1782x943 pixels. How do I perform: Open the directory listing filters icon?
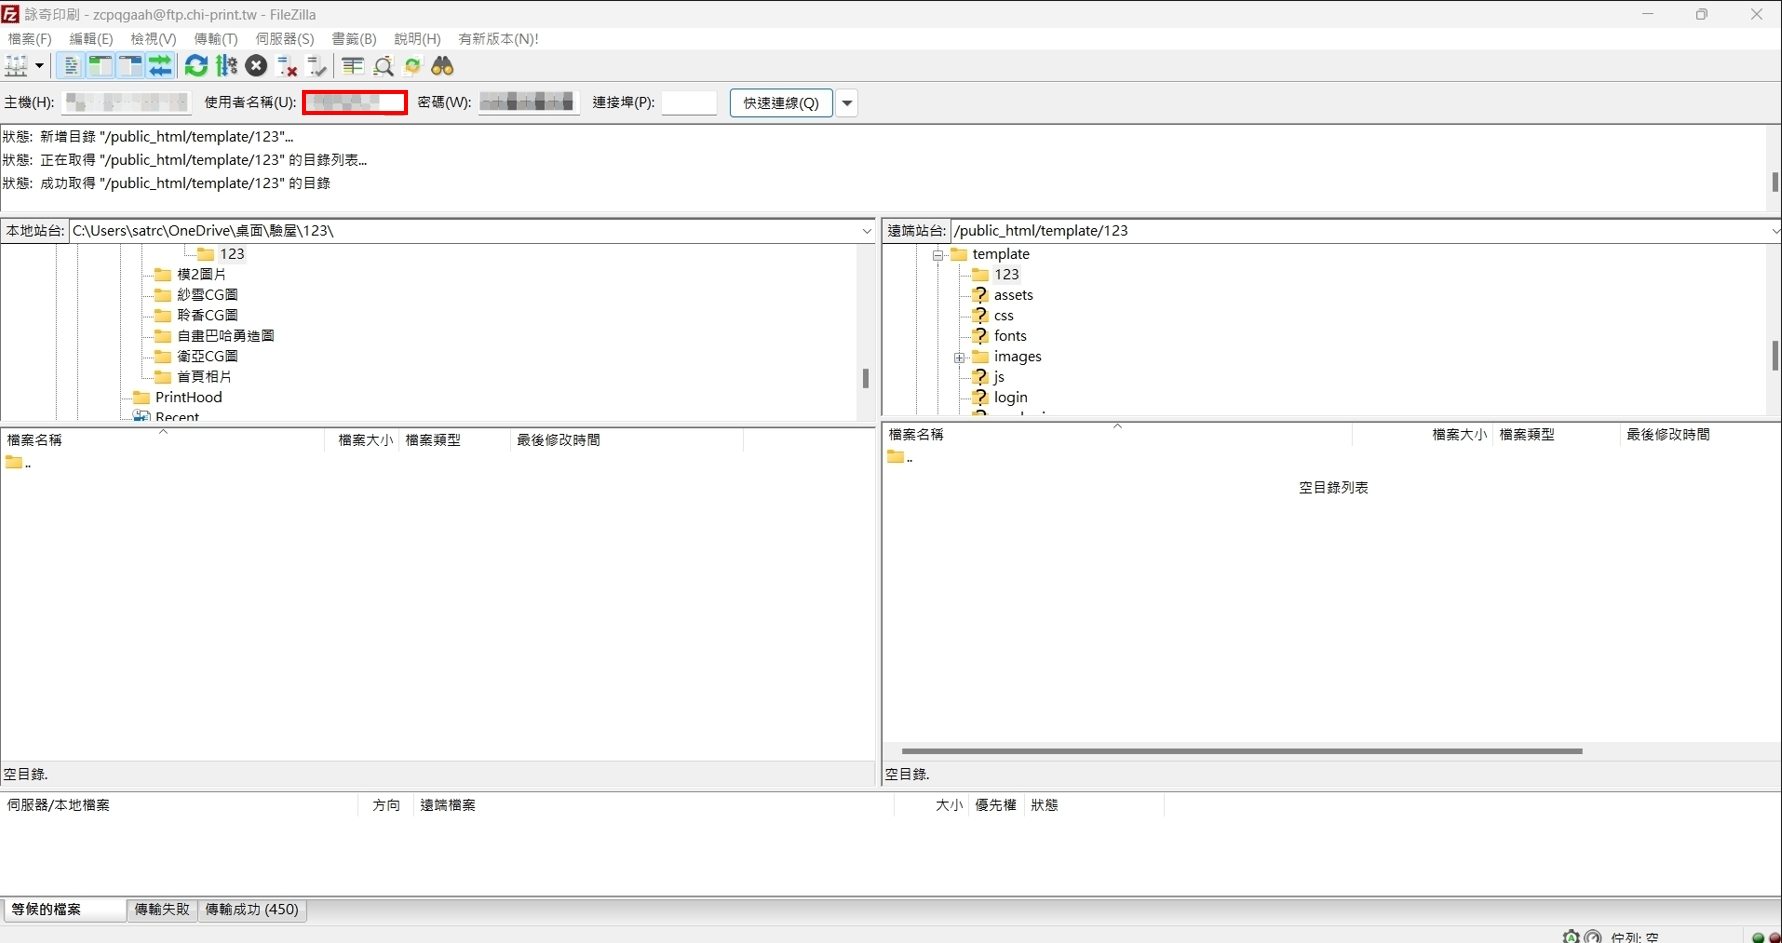[x=352, y=66]
